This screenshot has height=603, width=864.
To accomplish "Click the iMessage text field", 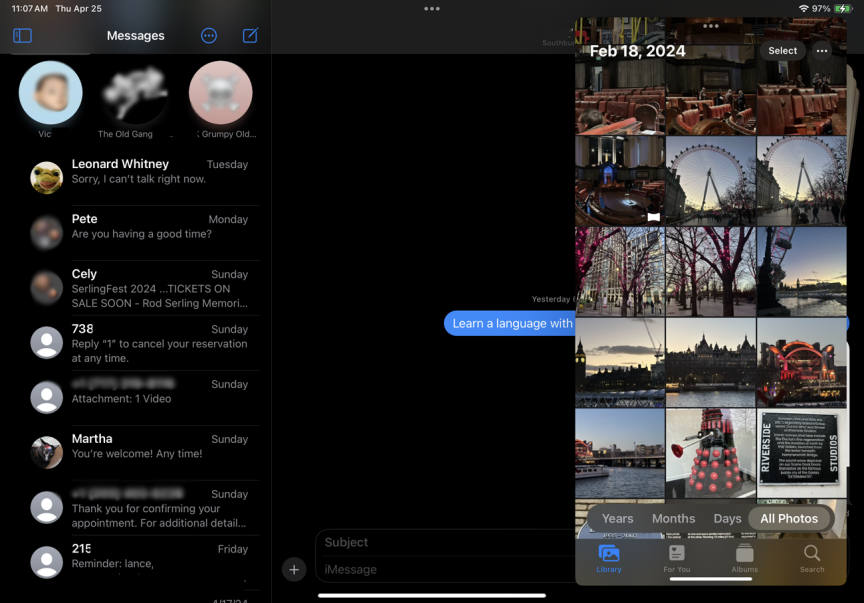I will (x=445, y=570).
